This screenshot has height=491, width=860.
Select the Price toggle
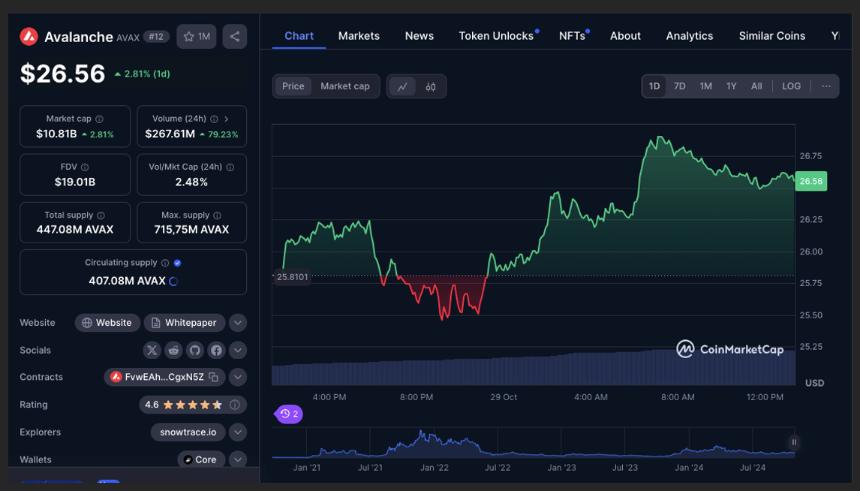293,86
